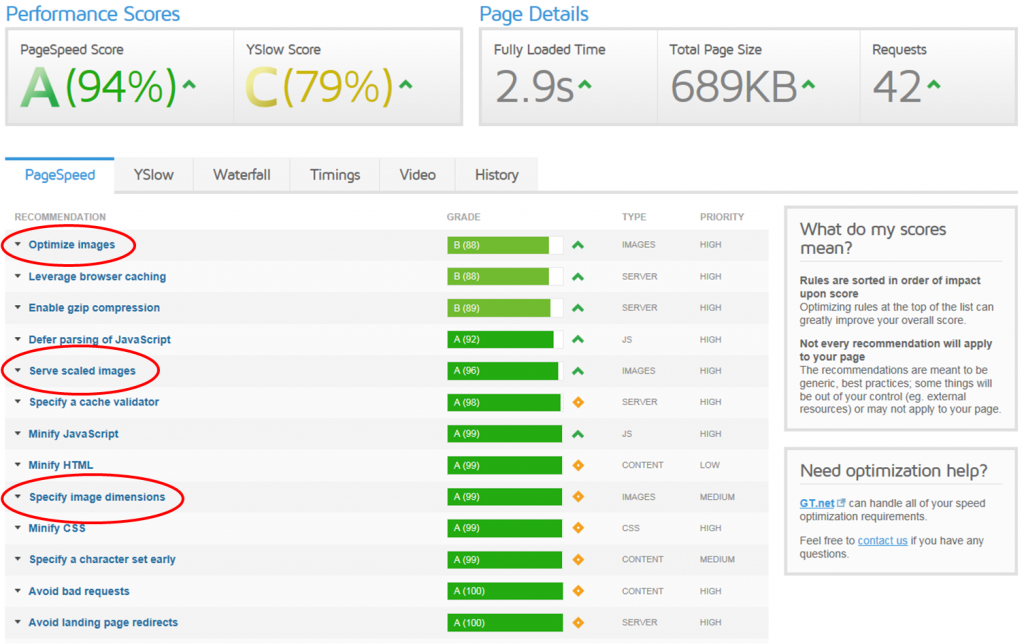This screenshot has width=1024, height=644.
Task: Click orange diamond in cache validator row
Action: click(x=578, y=402)
